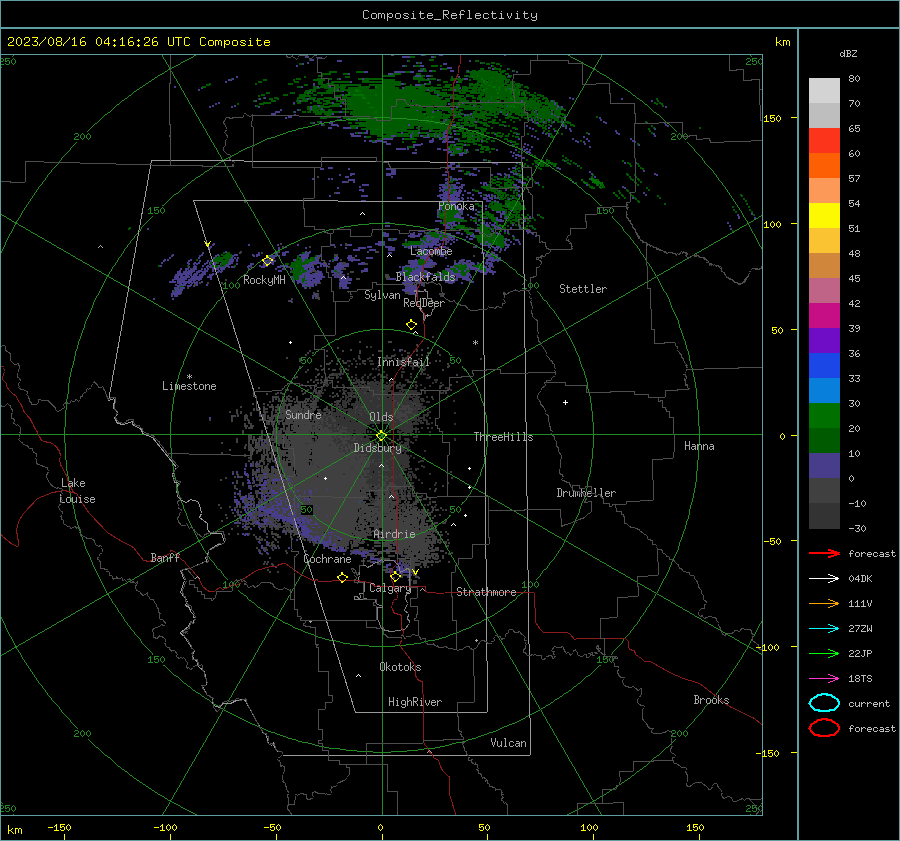Screen dimensions: 900x841
Task: Click the Brooks city label
Action: pyautogui.click(x=711, y=700)
